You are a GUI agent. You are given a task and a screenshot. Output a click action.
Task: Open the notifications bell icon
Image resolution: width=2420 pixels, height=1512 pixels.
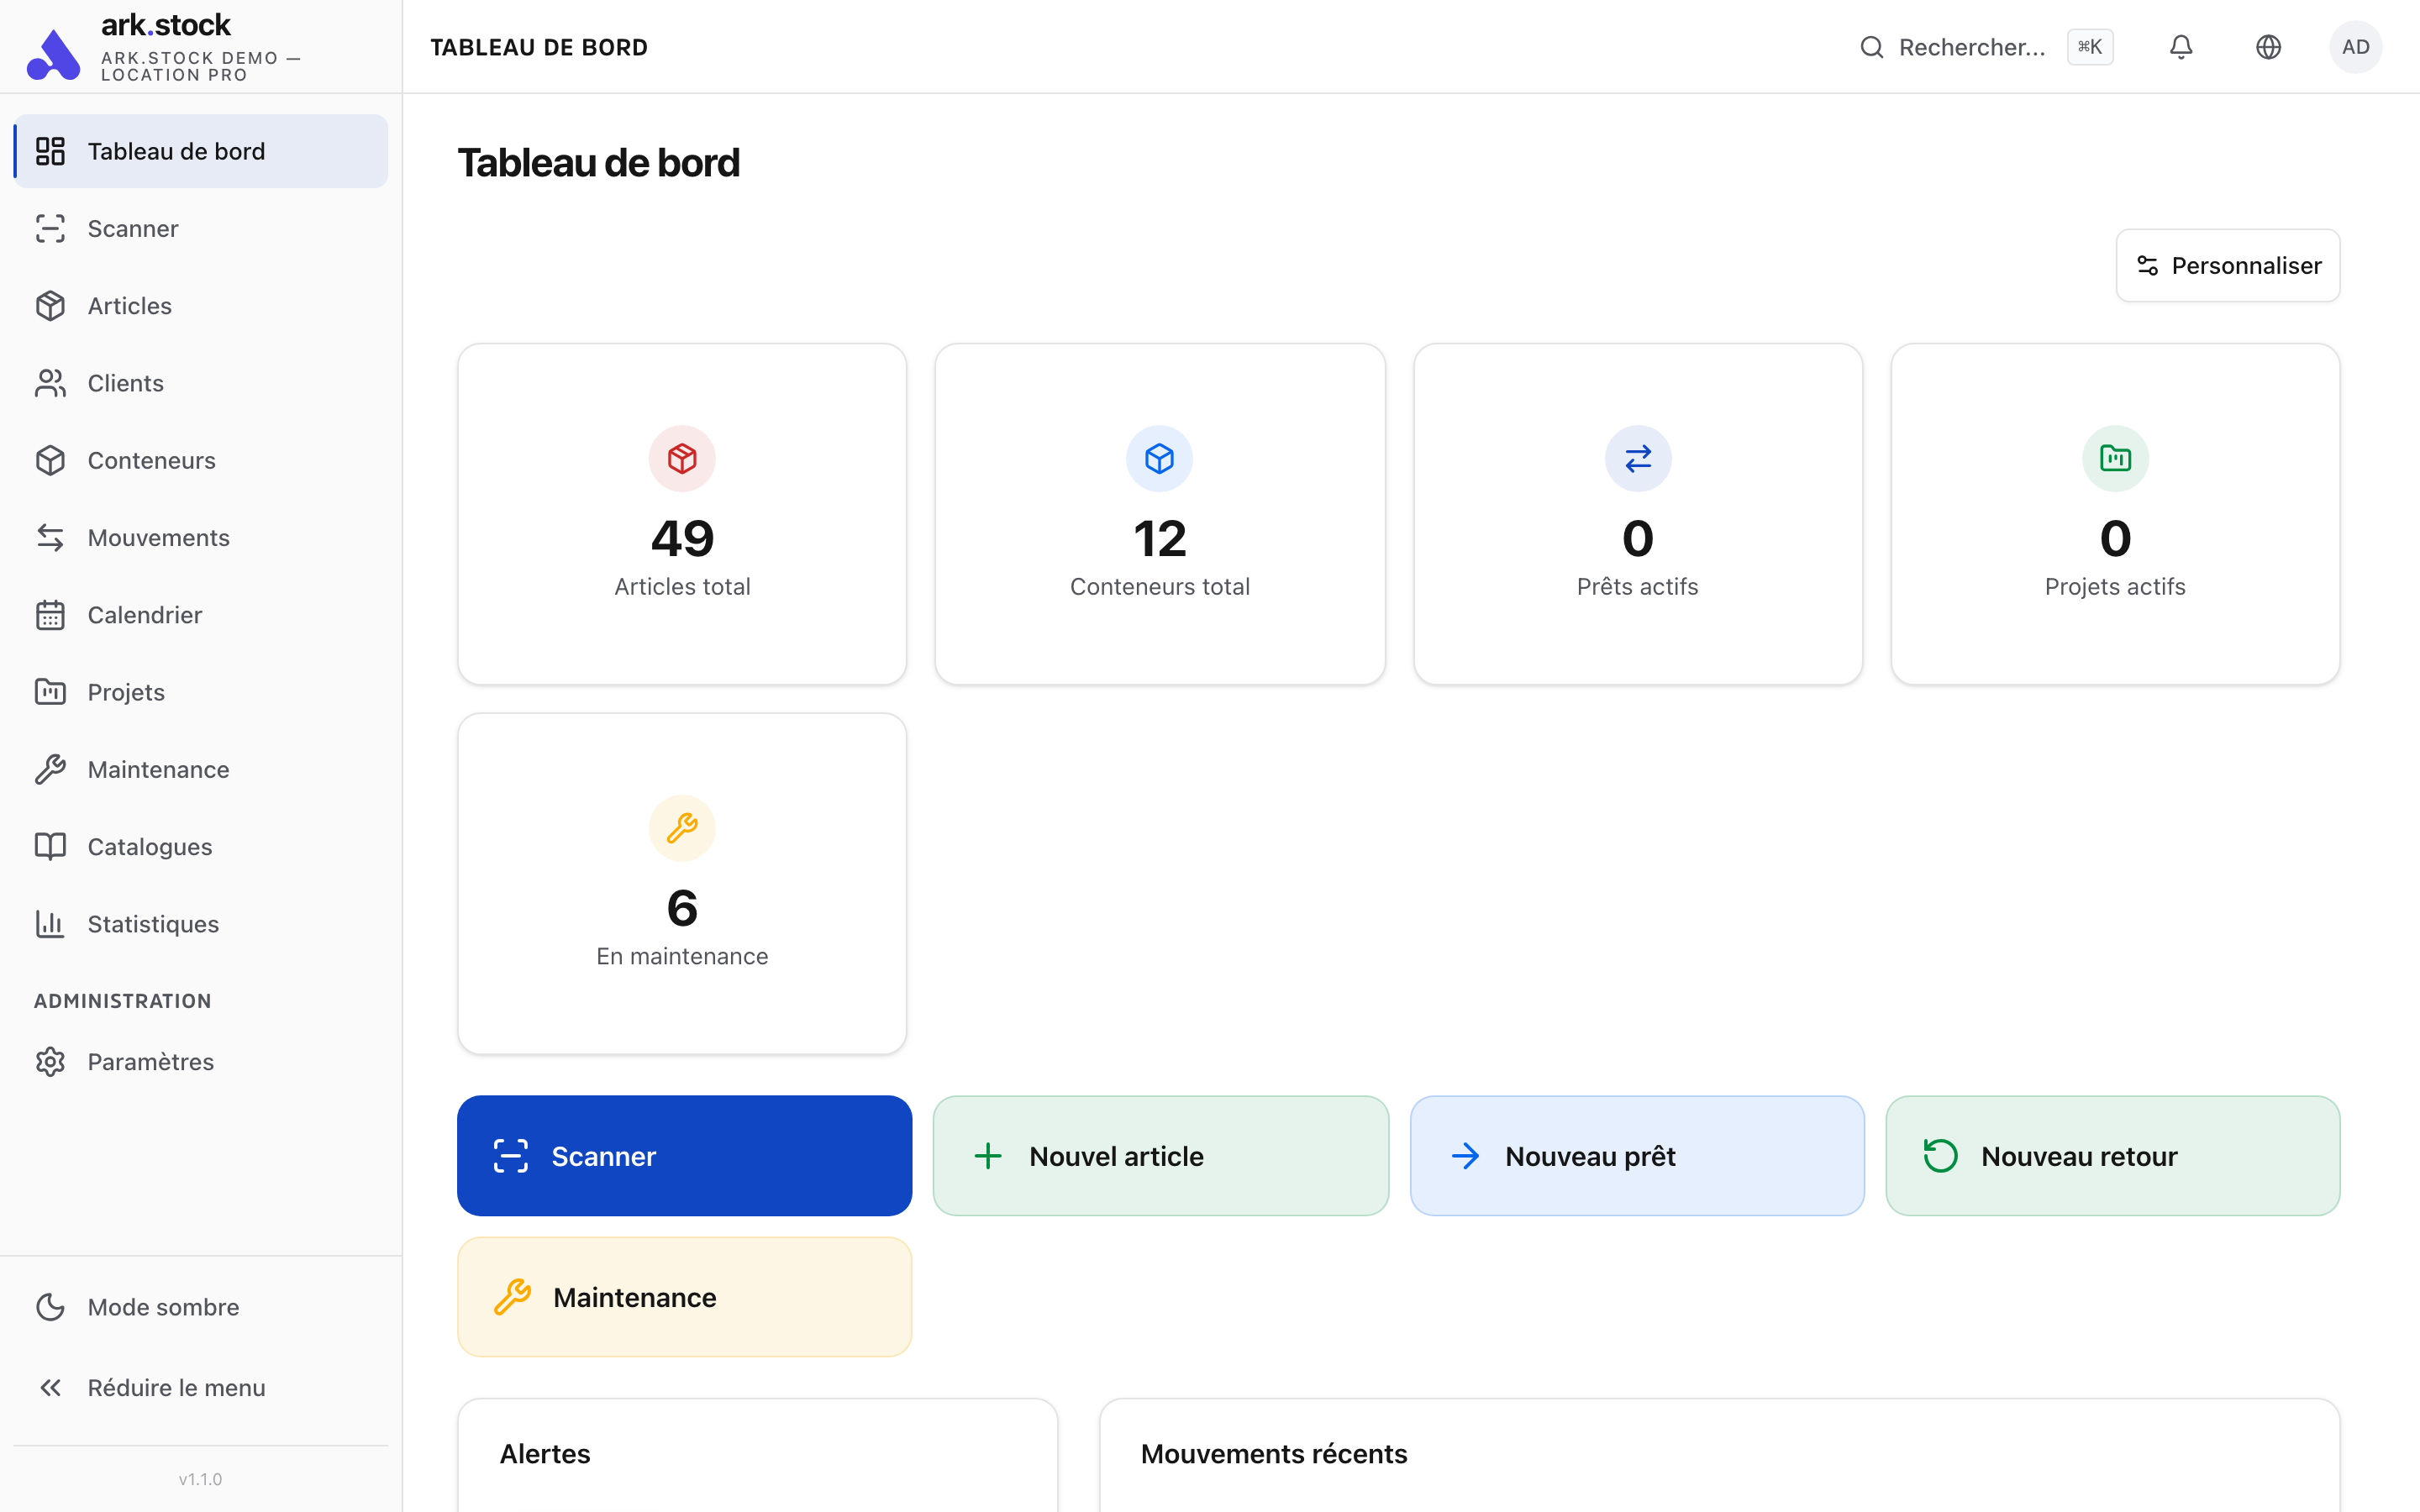click(2180, 46)
